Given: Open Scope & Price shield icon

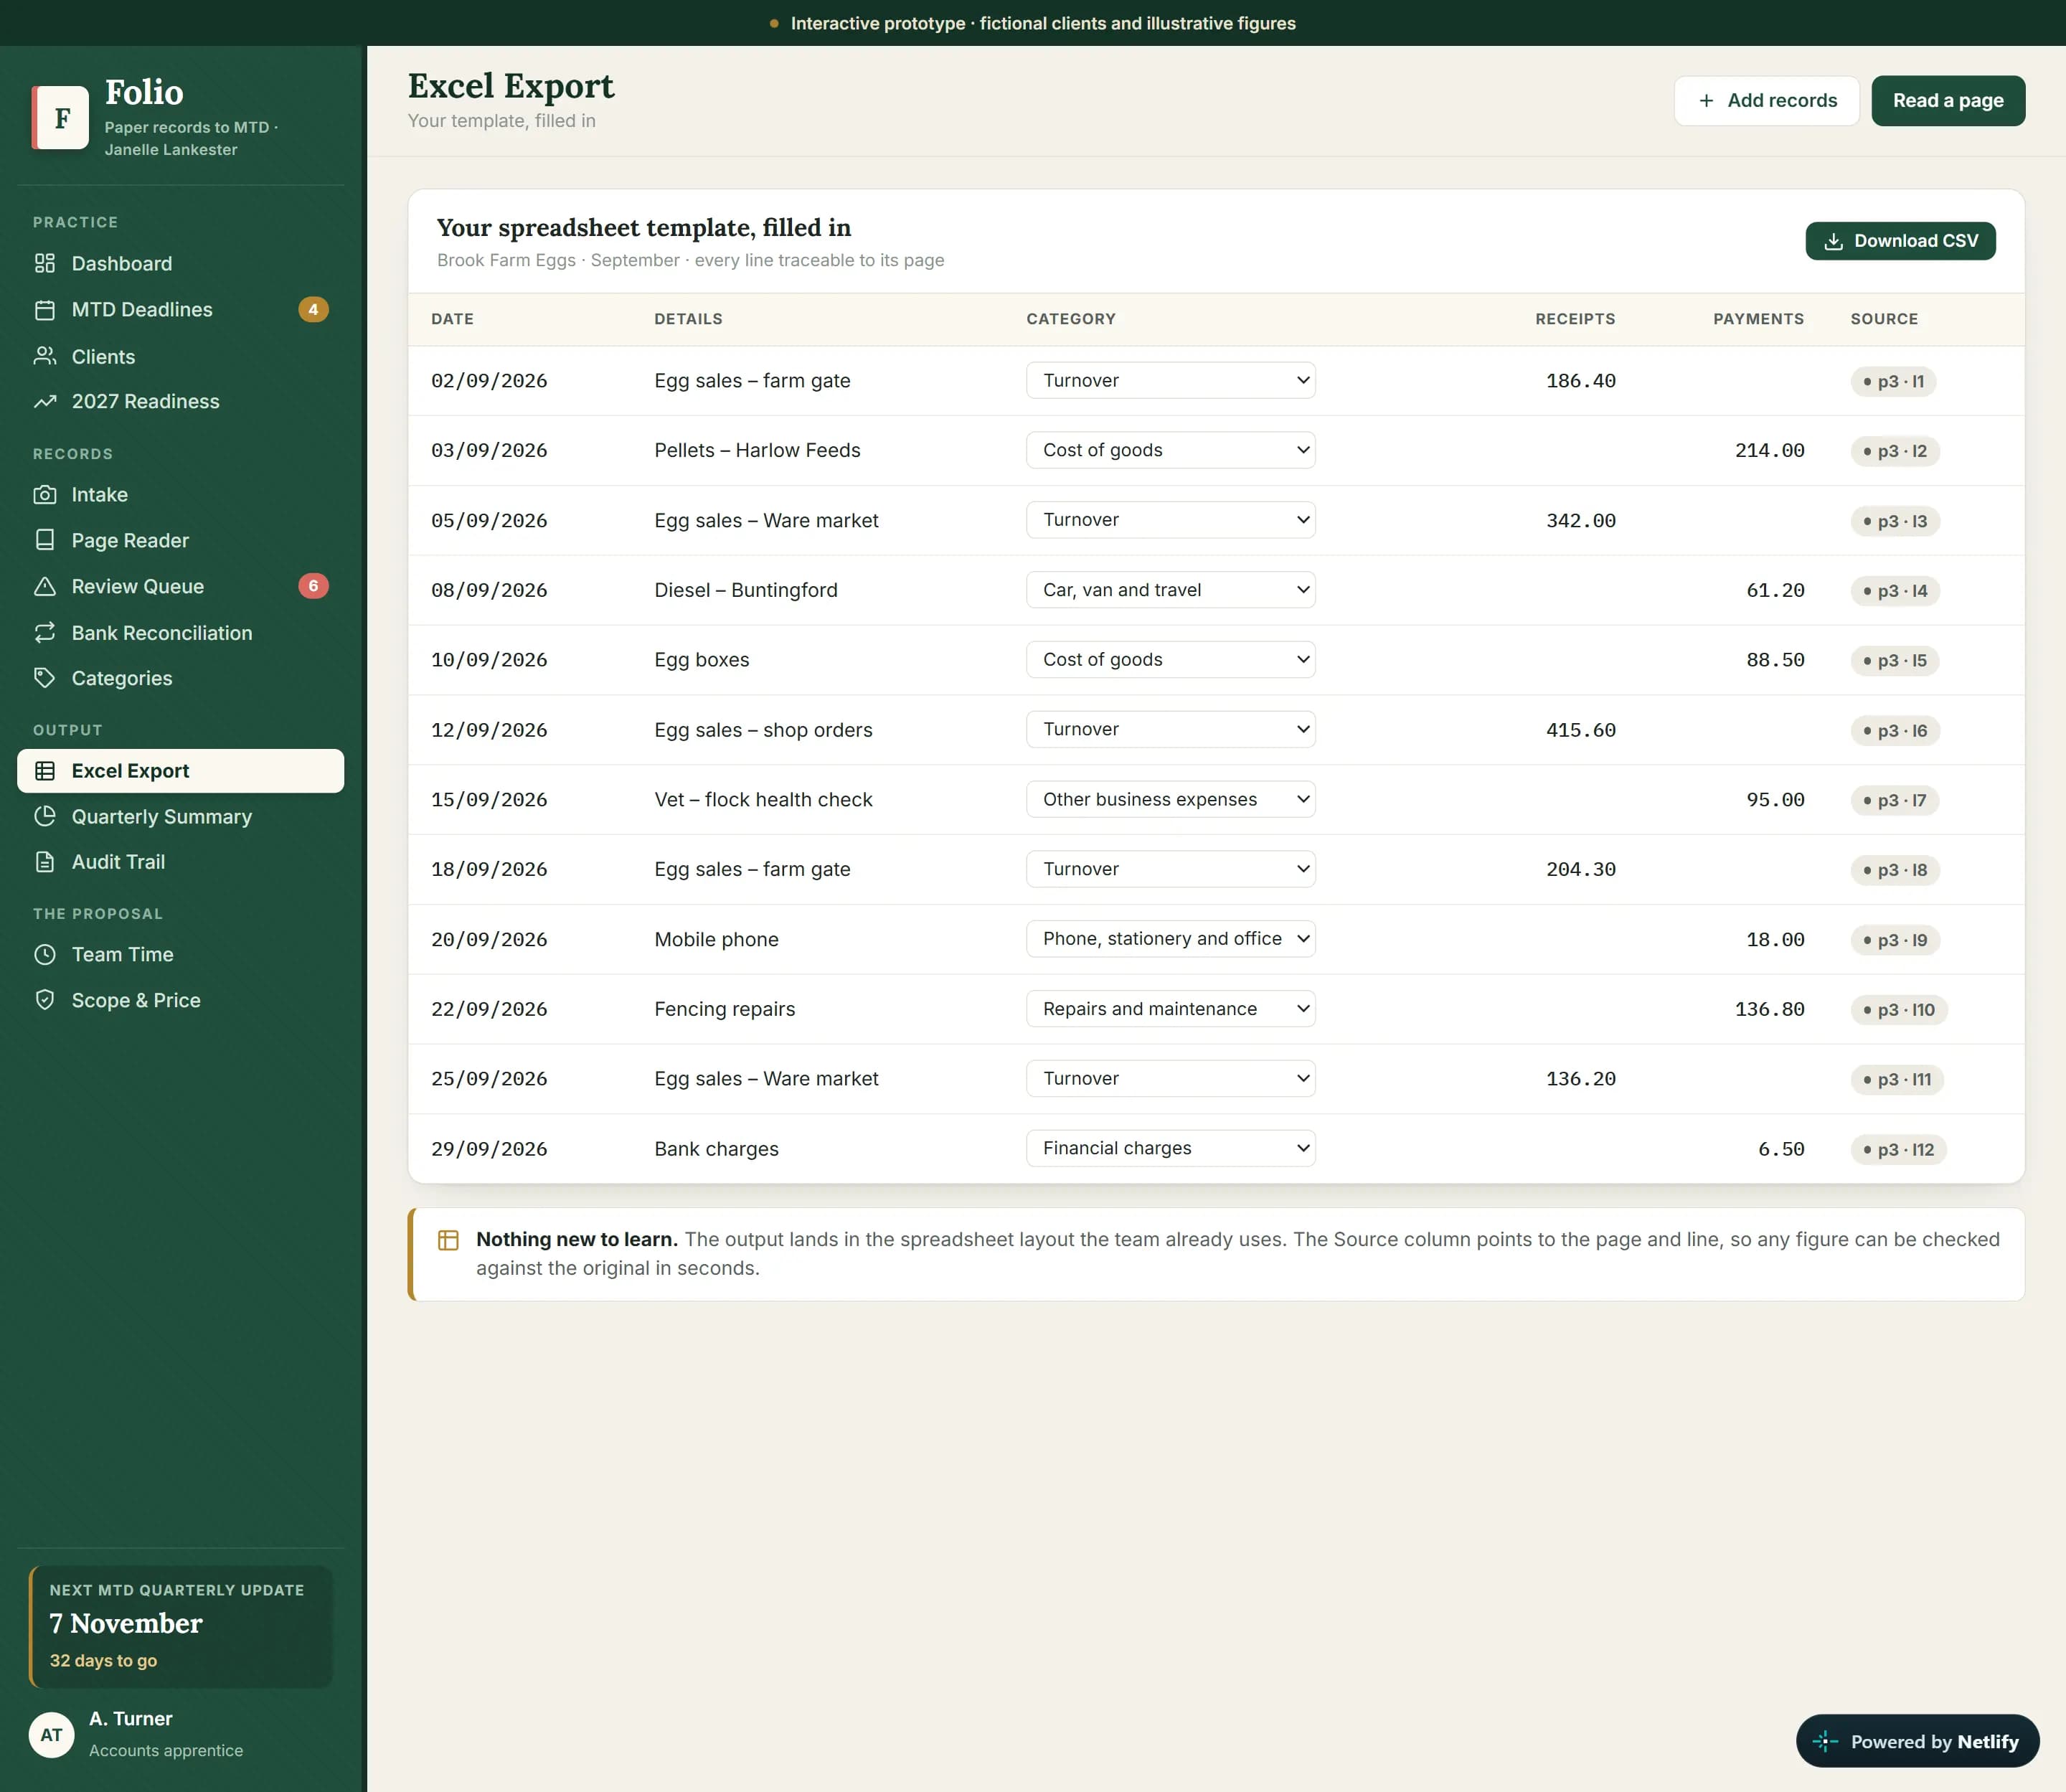Looking at the screenshot, I should click(x=45, y=1000).
